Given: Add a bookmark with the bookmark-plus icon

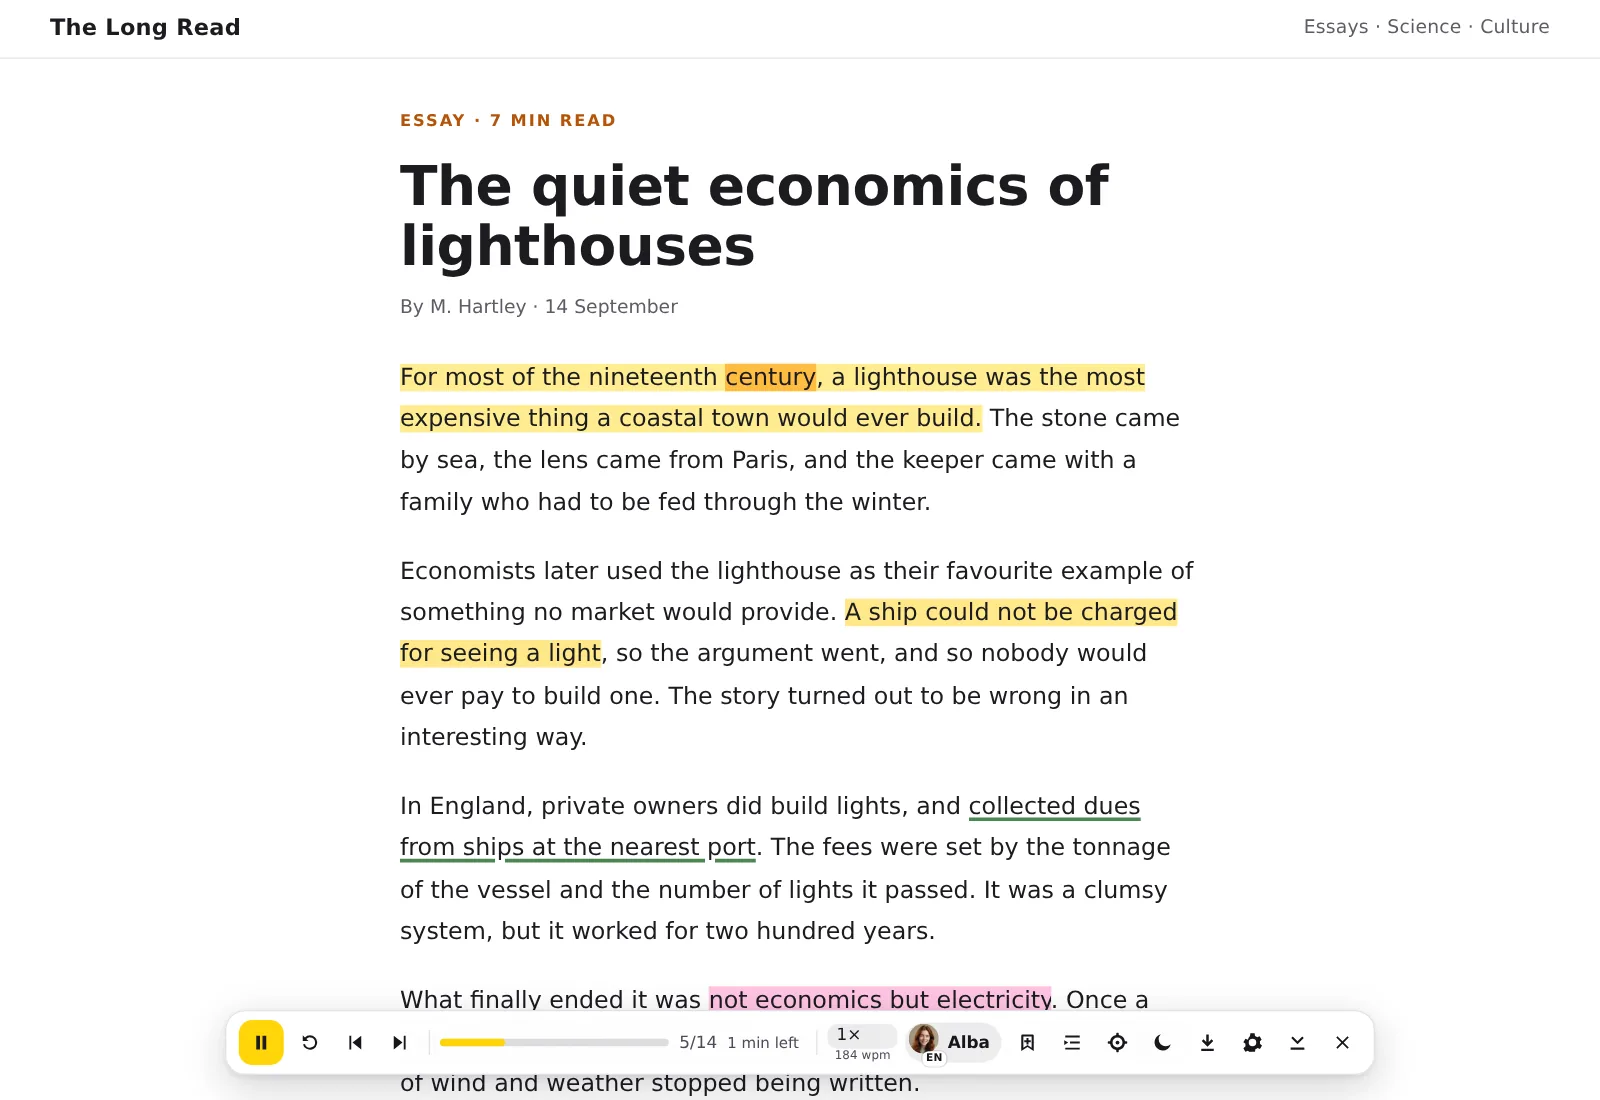Looking at the screenshot, I should pos(1027,1043).
